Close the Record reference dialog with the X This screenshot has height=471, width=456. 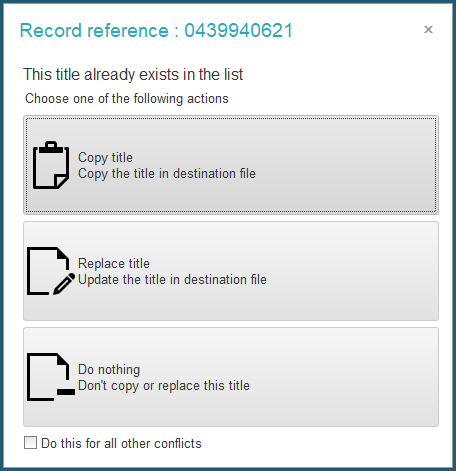(x=428, y=30)
